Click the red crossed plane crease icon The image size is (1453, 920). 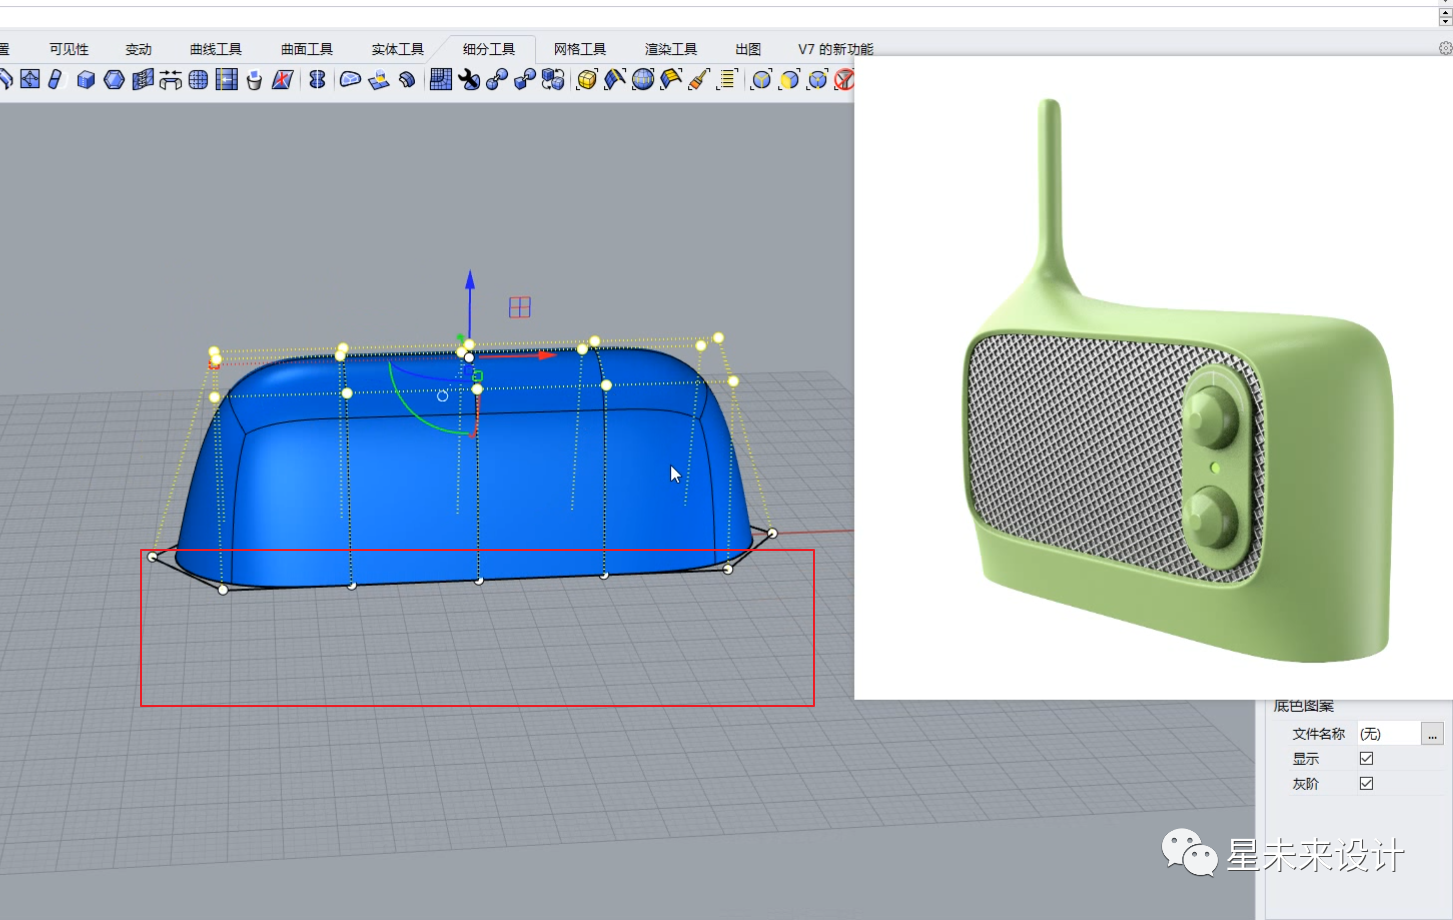point(283,80)
